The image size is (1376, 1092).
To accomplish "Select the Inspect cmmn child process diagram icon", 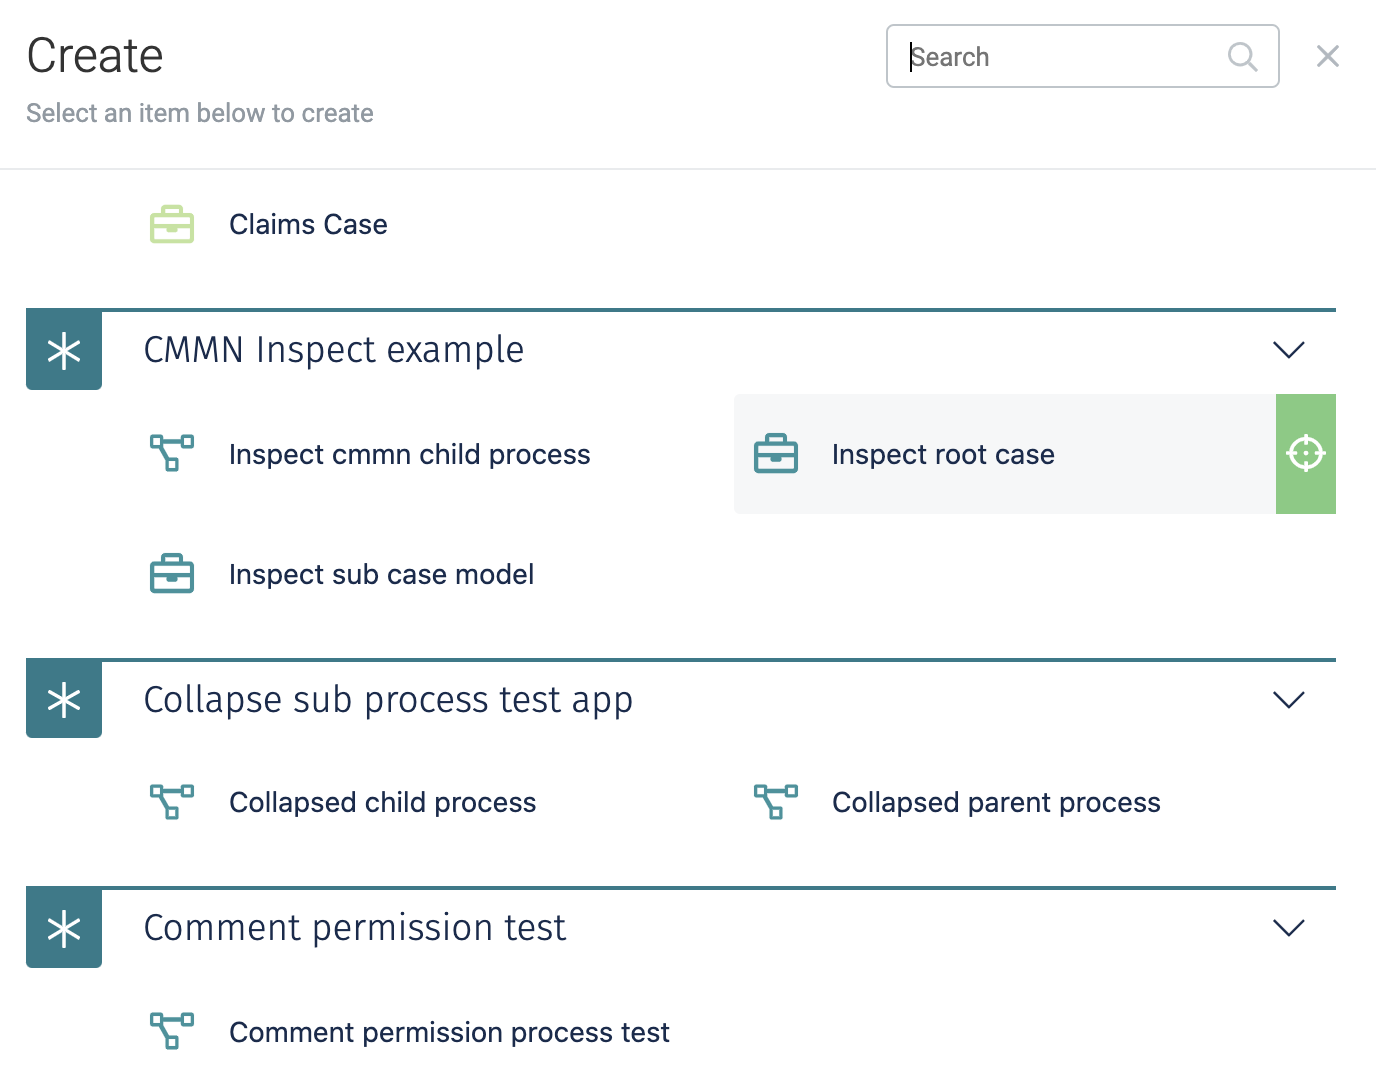I will (171, 454).
